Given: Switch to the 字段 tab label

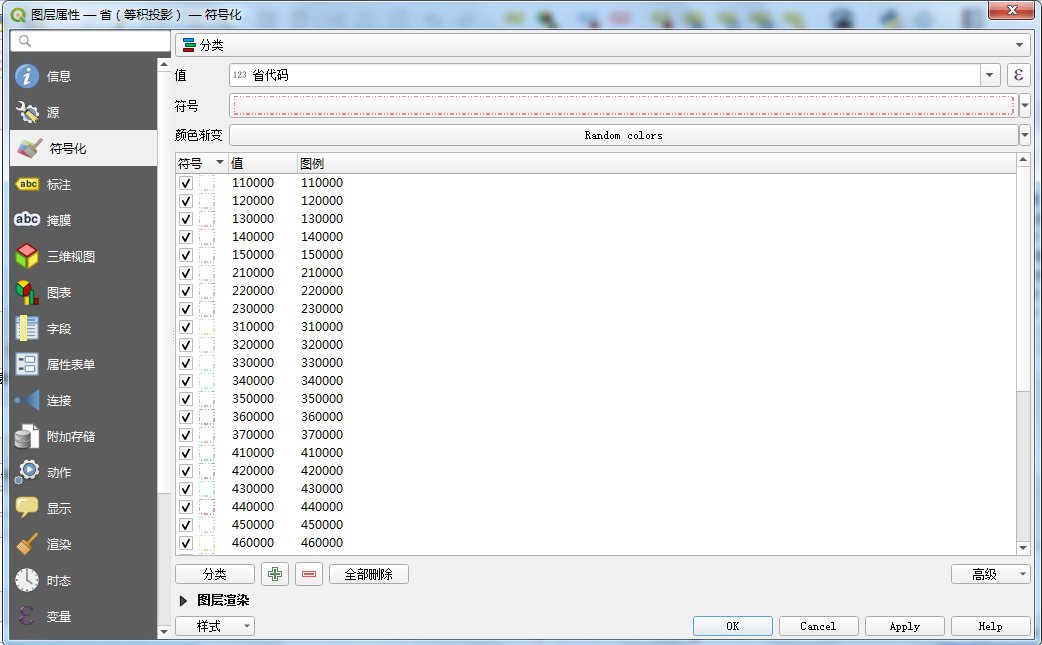Looking at the screenshot, I should (59, 329).
